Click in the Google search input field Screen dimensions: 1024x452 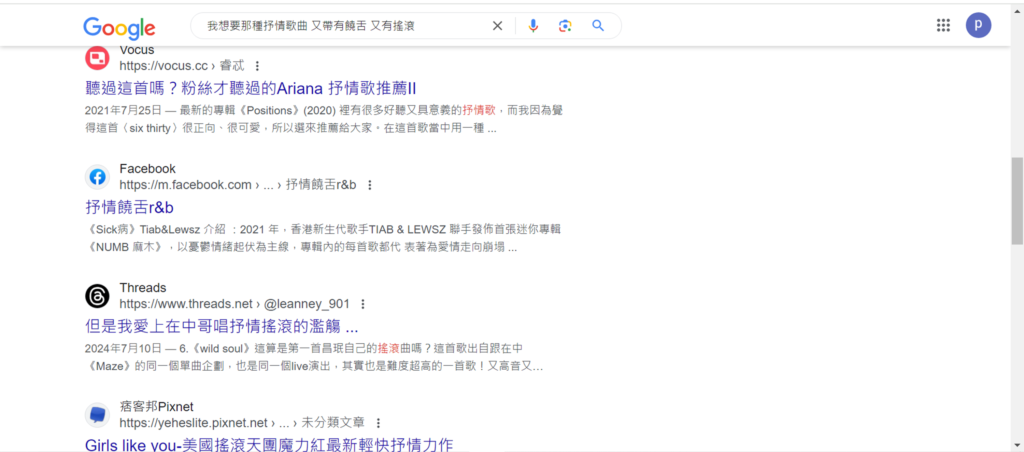[x=340, y=26]
